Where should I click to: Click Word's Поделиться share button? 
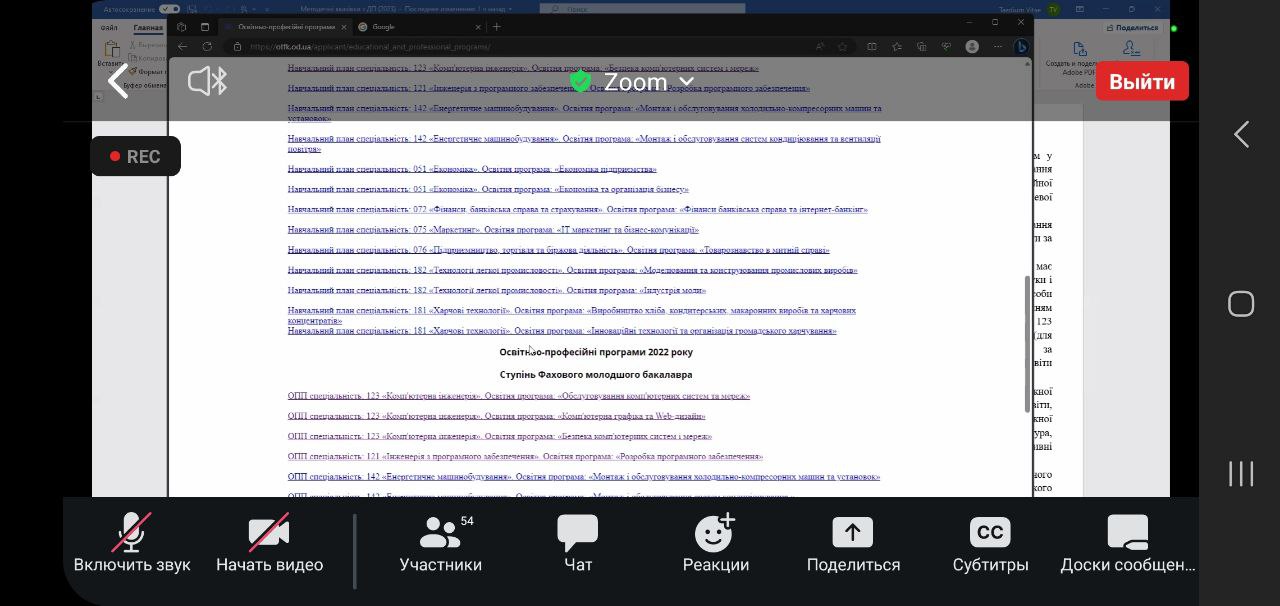(1132, 28)
